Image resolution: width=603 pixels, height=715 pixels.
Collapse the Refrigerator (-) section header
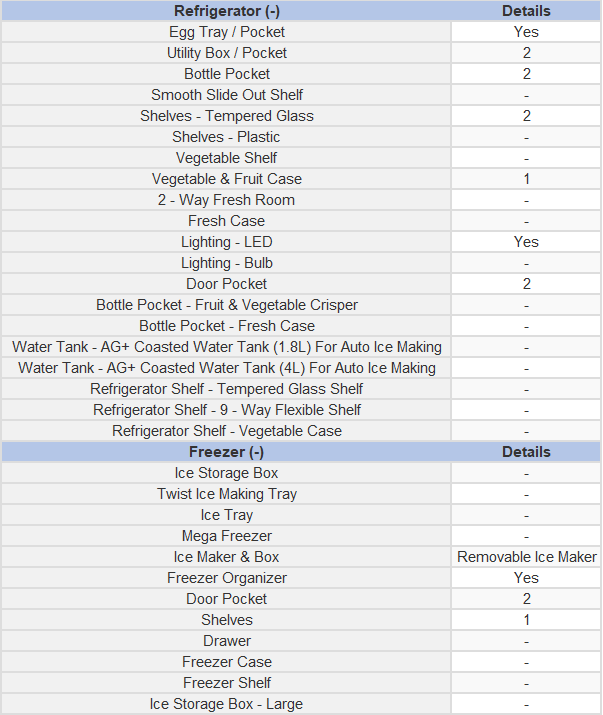227,11
